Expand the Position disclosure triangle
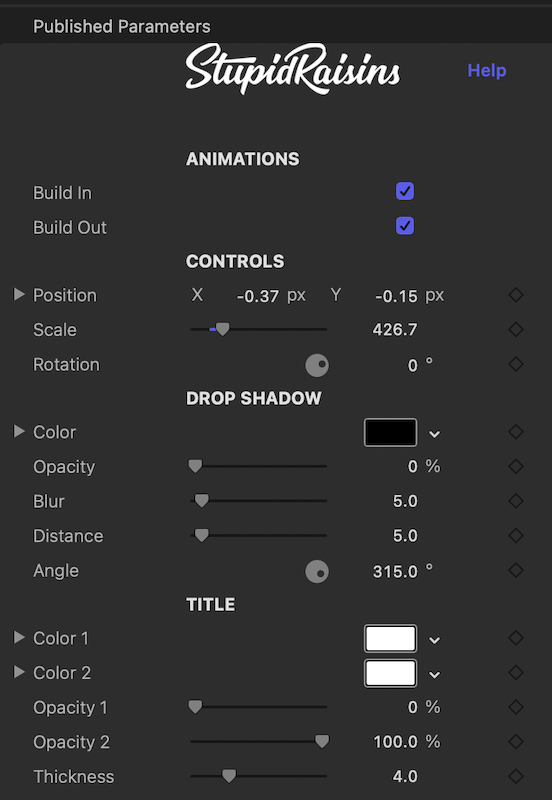Image resolution: width=552 pixels, height=800 pixels. point(19,294)
